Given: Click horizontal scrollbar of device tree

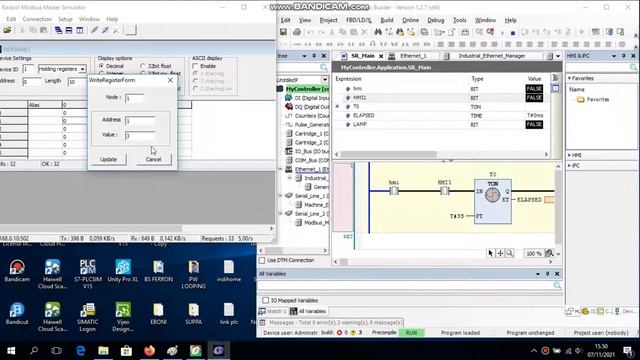Looking at the screenshot, I should (274, 250).
